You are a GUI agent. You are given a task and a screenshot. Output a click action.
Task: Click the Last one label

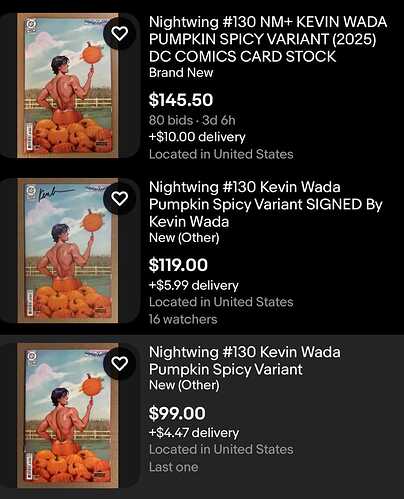tap(173, 467)
